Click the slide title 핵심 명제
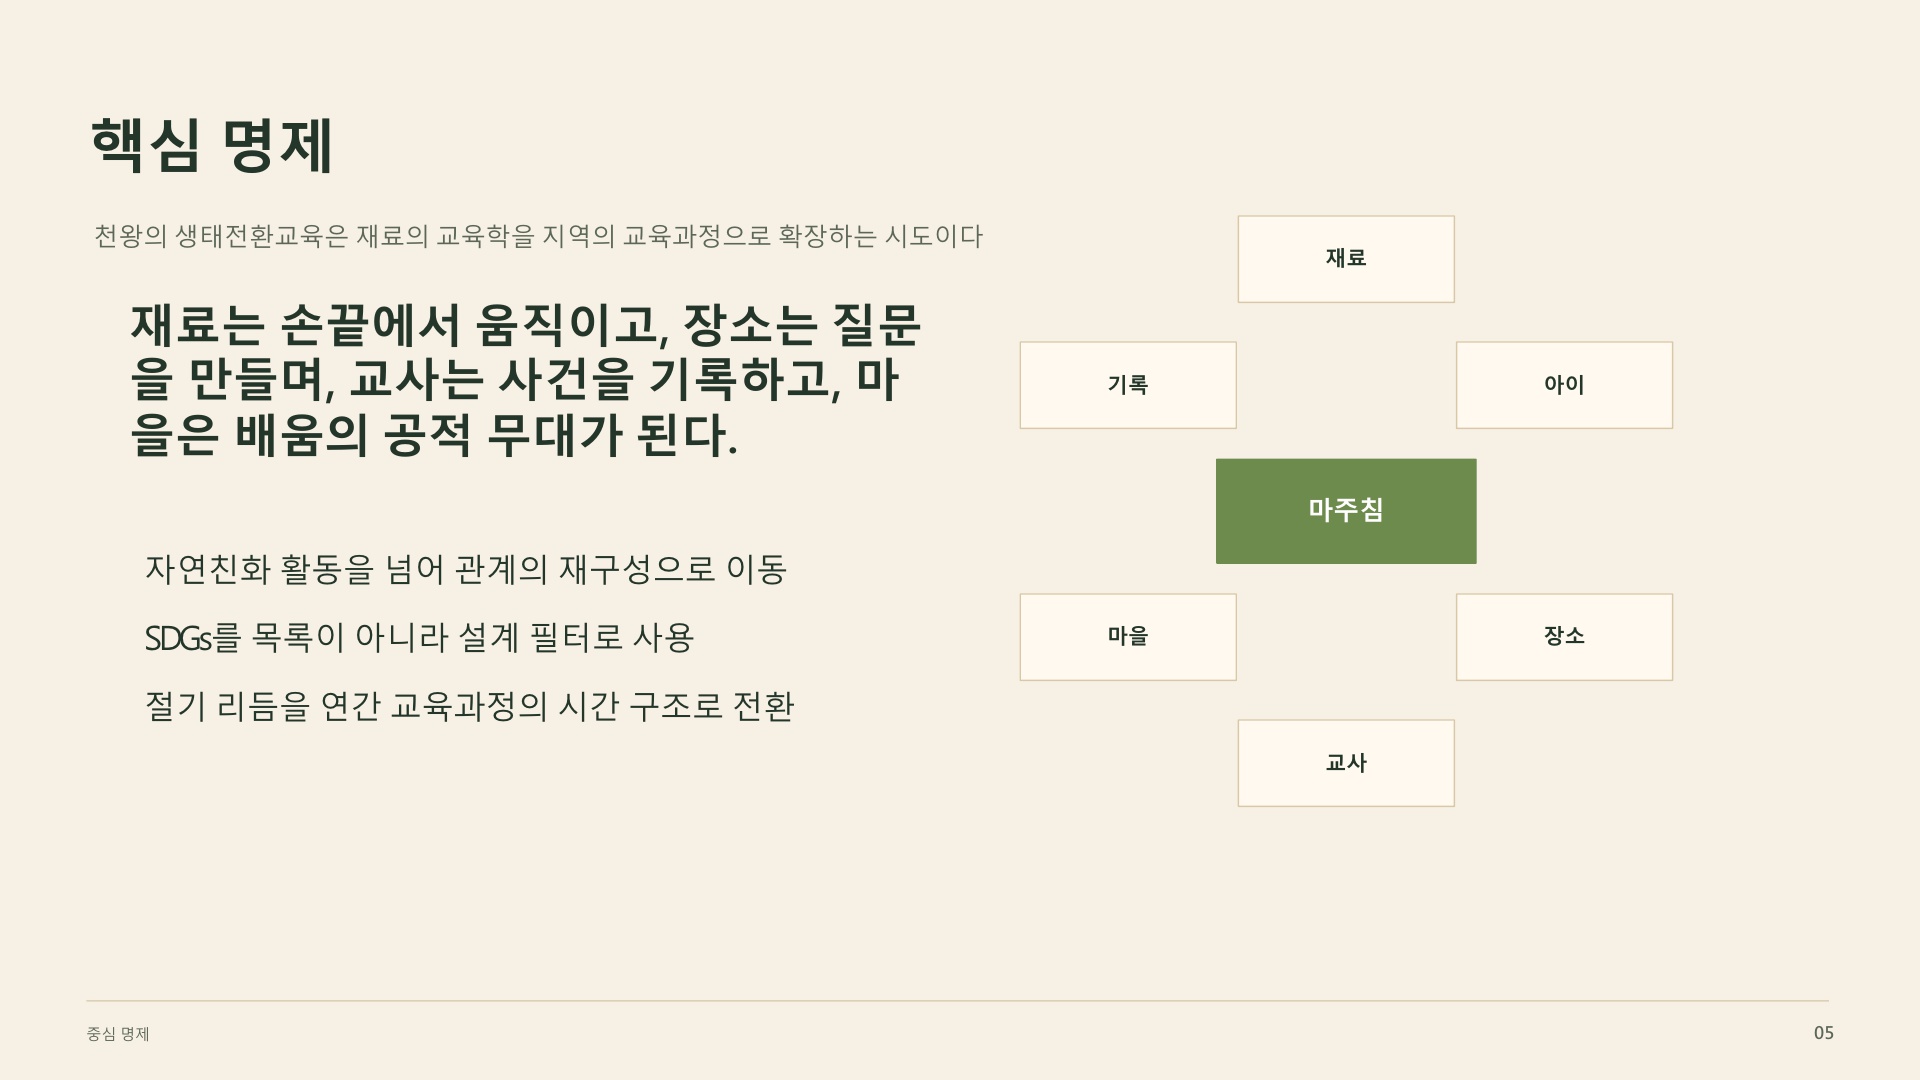The height and width of the screenshot is (1080, 1920). (x=212, y=146)
